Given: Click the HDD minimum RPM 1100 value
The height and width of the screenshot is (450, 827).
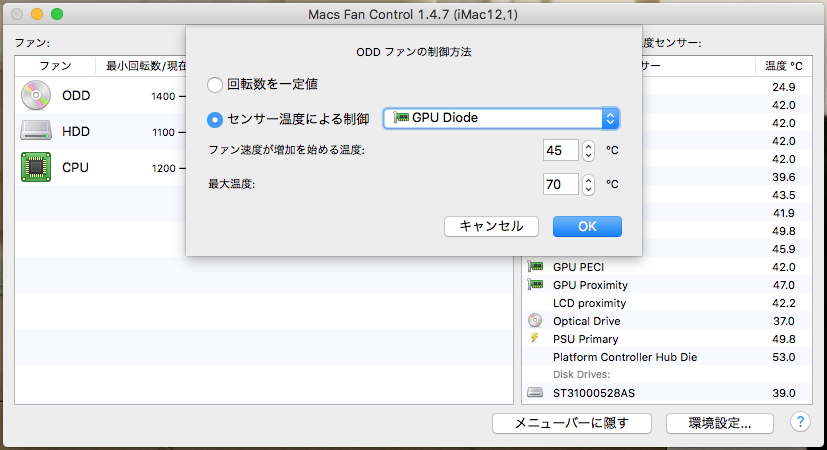Looking at the screenshot, I should click(163, 132).
